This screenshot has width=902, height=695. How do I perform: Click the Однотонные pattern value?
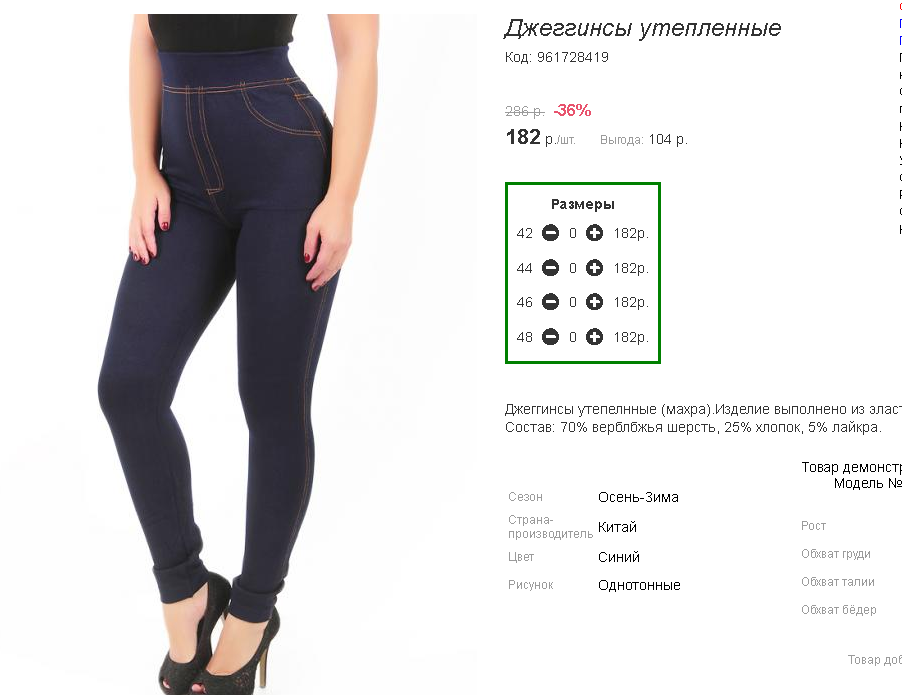pyautogui.click(x=639, y=585)
